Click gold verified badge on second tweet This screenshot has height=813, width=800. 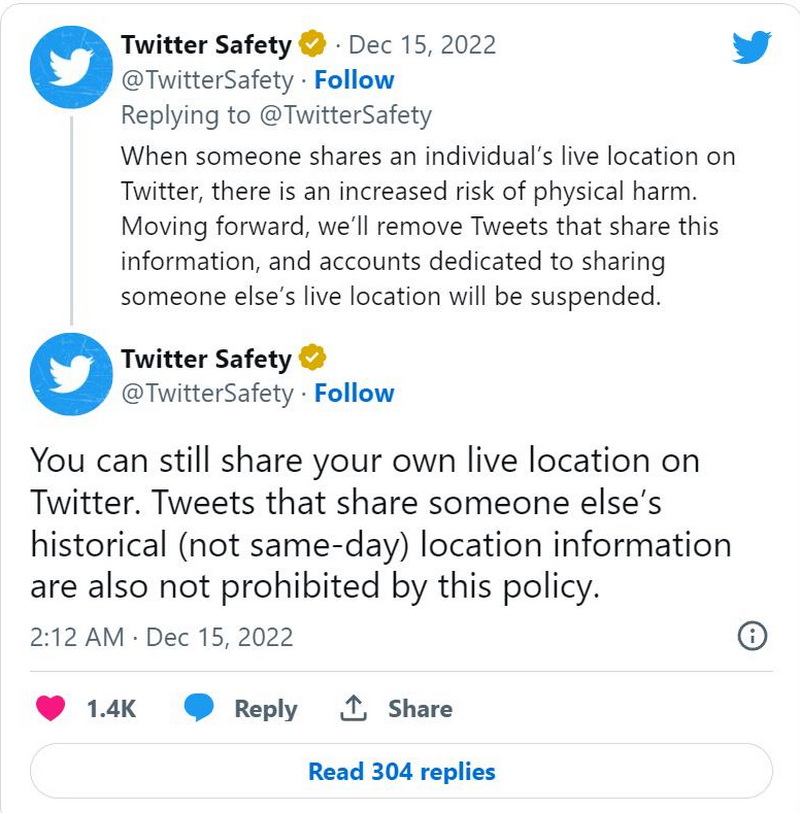tap(312, 358)
